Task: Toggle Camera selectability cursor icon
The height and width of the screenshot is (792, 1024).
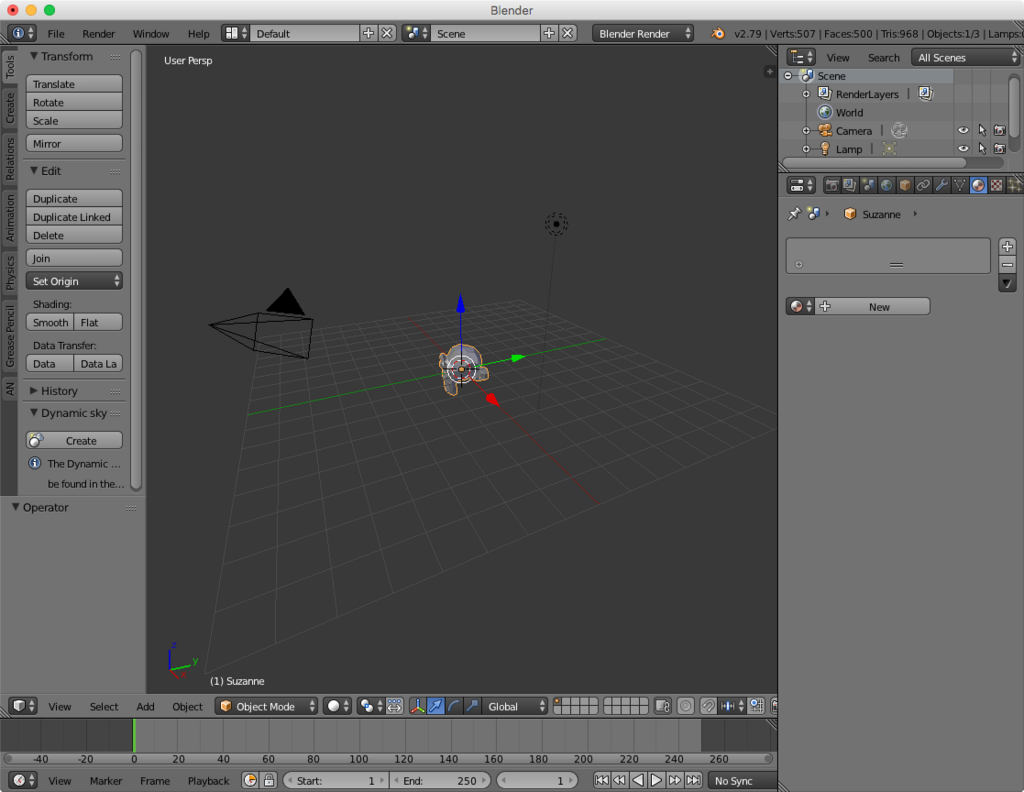Action: [x=982, y=131]
